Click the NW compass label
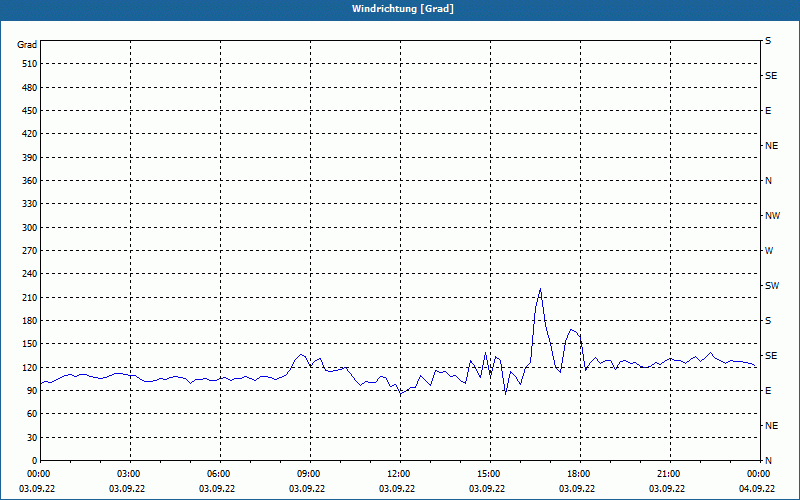The width and height of the screenshot is (800, 500). click(x=772, y=216)
